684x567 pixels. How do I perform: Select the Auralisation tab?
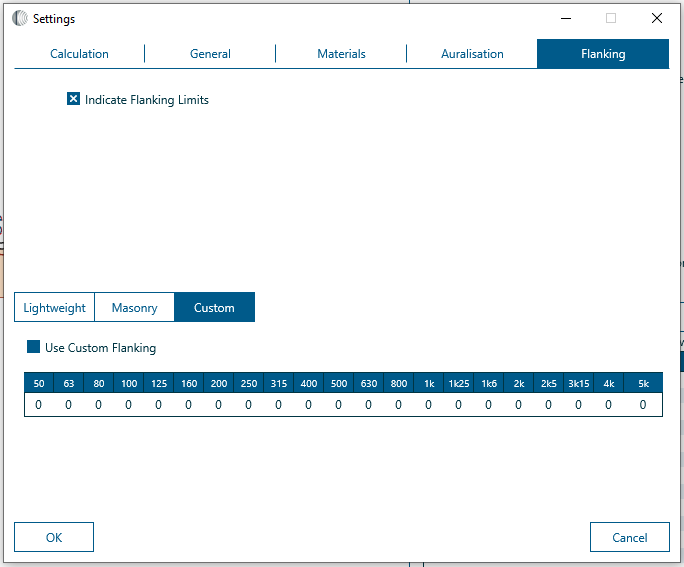point(472,54)
